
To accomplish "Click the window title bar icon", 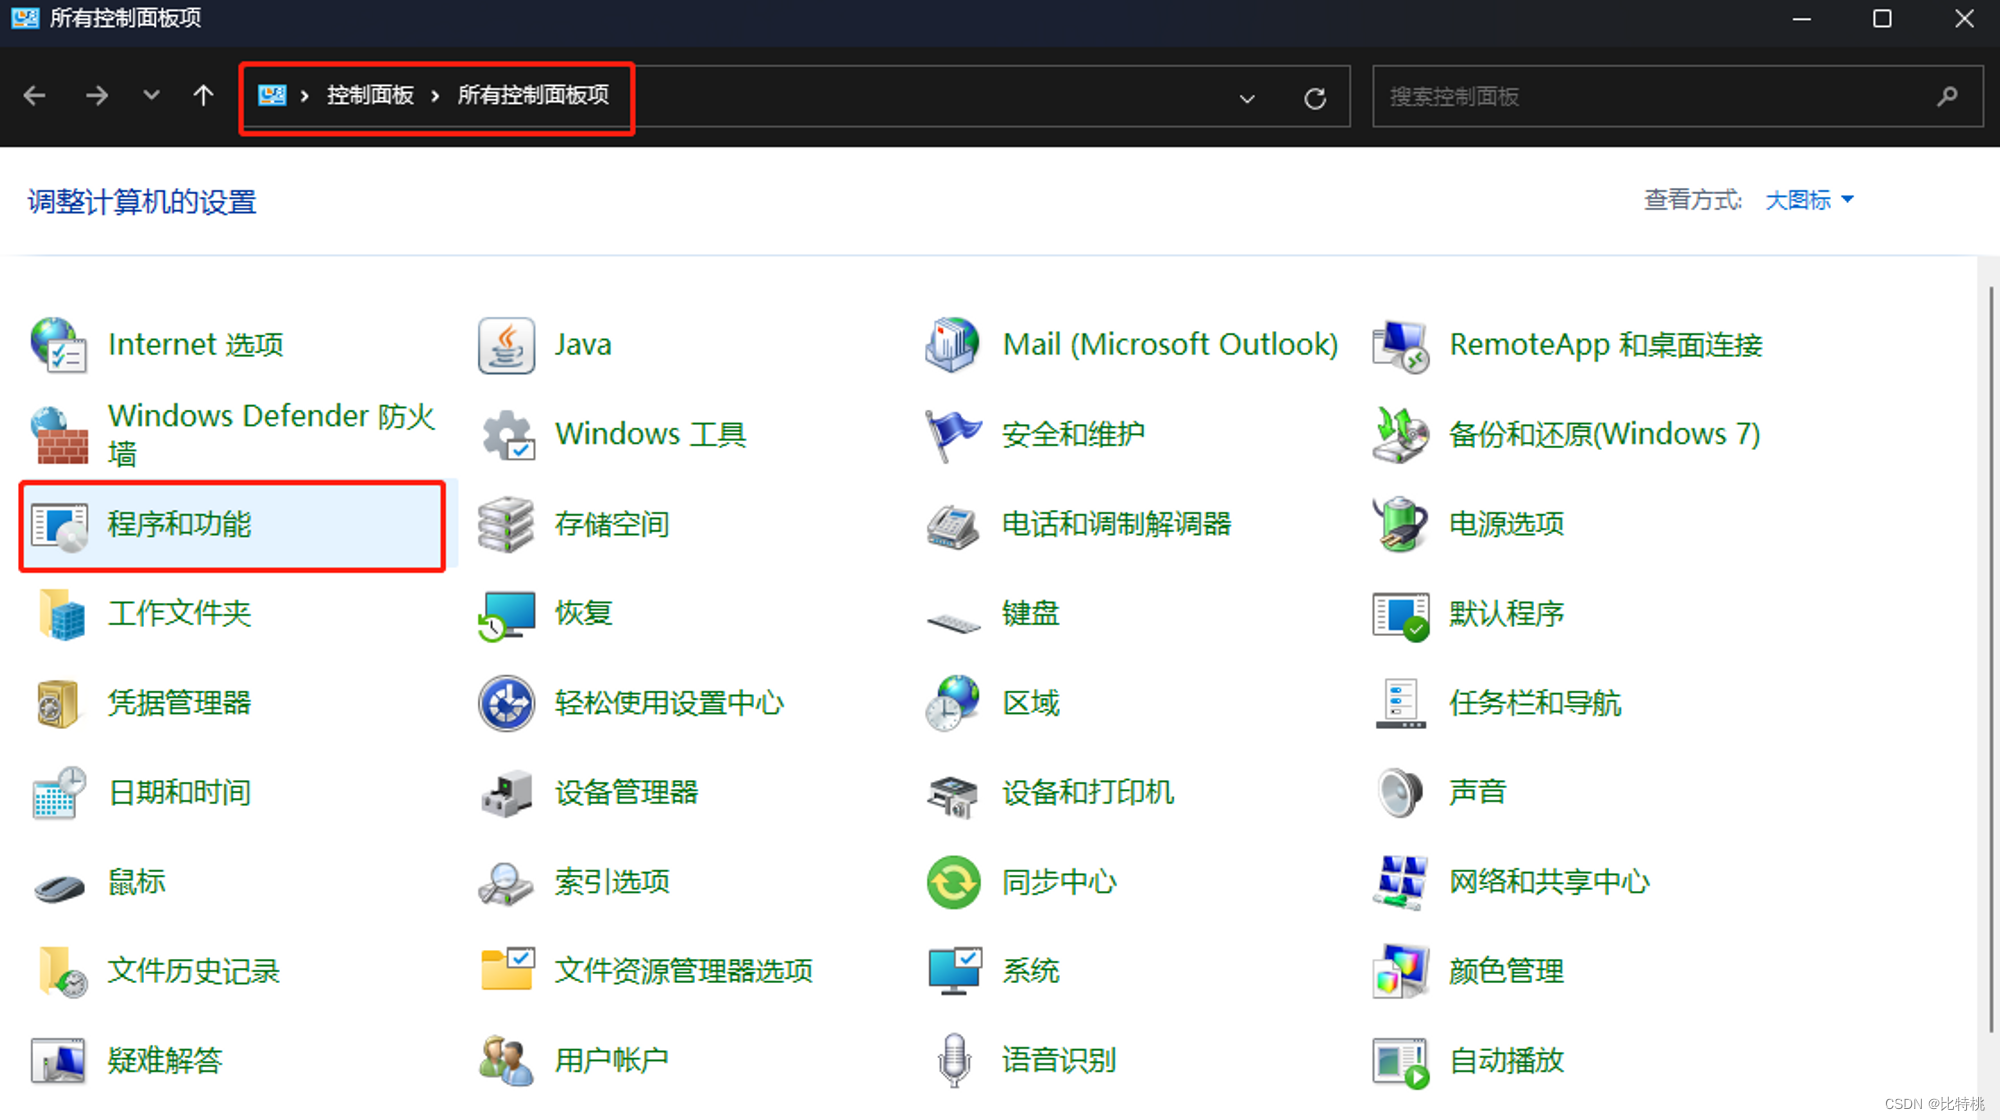I will (25, 18).
